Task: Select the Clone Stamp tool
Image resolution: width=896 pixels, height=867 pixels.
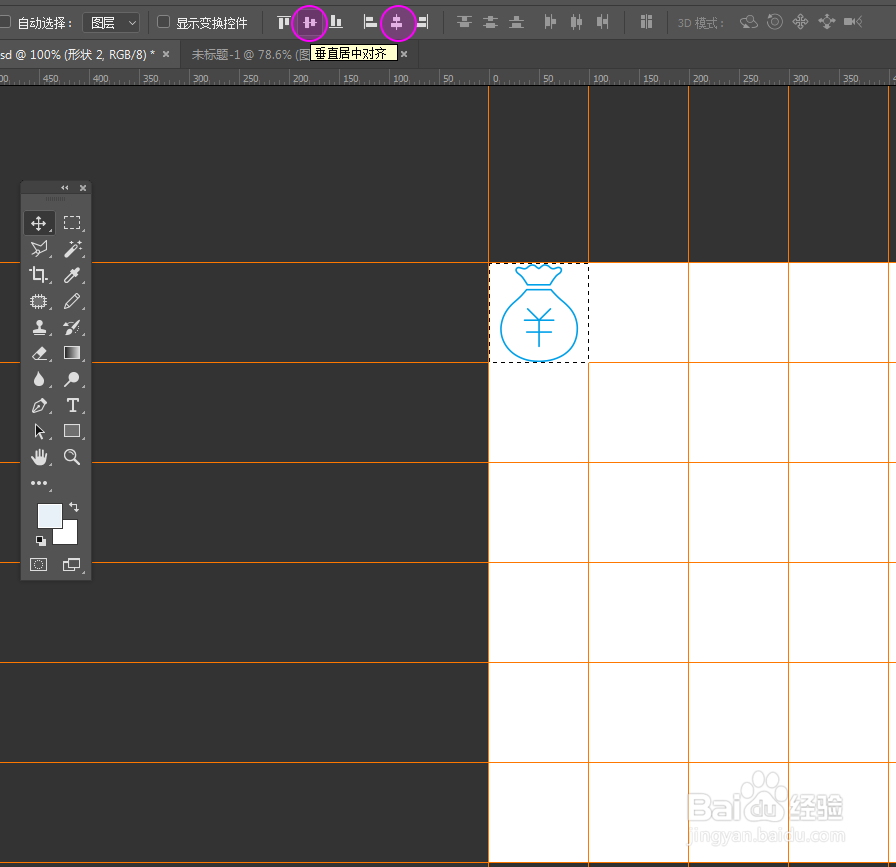Action: pyautogui.click(x=39, y=327)
